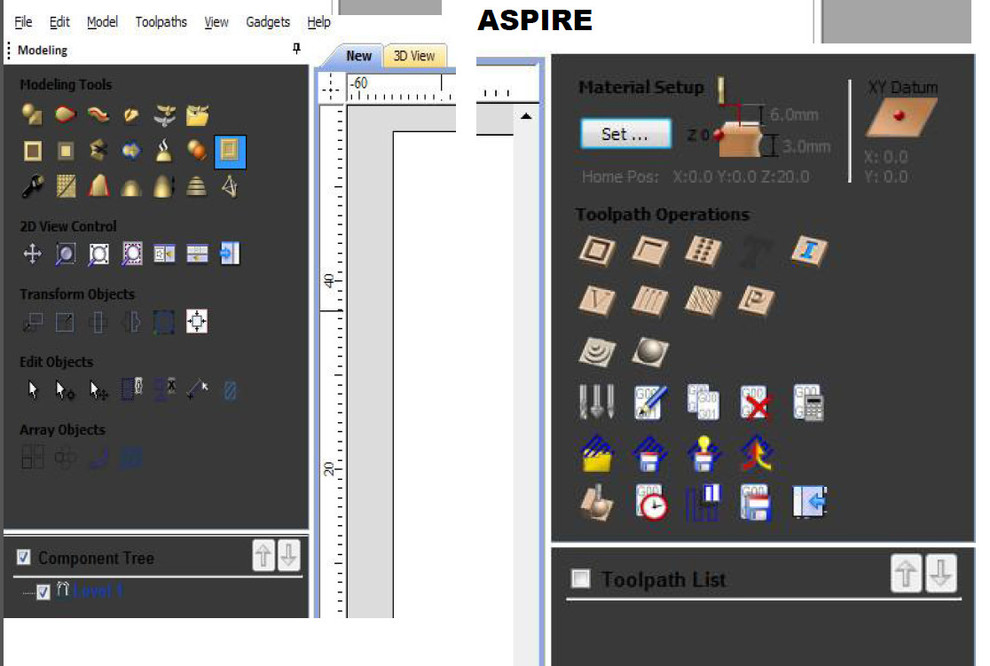Open the Gadgets menu
This screenshot has width=990, height=666.
point(268,22)
